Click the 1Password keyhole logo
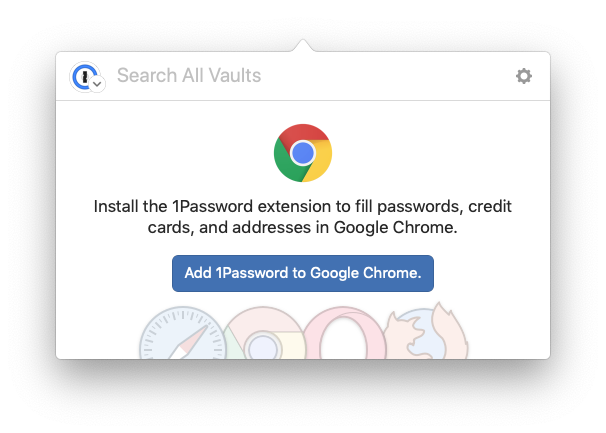Image resolution: width=606 pixels, height=433 pixels. click(85, 76)
